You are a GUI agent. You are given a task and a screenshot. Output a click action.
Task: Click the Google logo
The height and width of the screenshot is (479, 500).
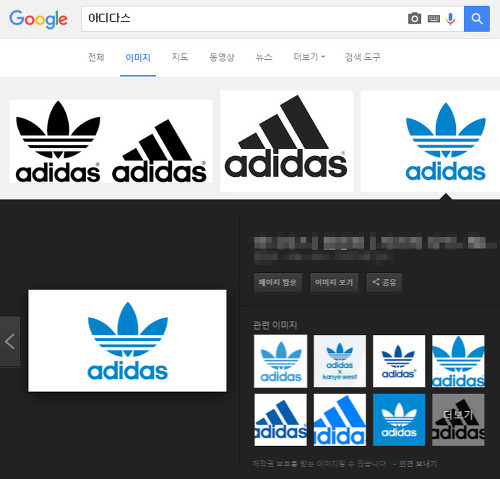pos(38,19)
